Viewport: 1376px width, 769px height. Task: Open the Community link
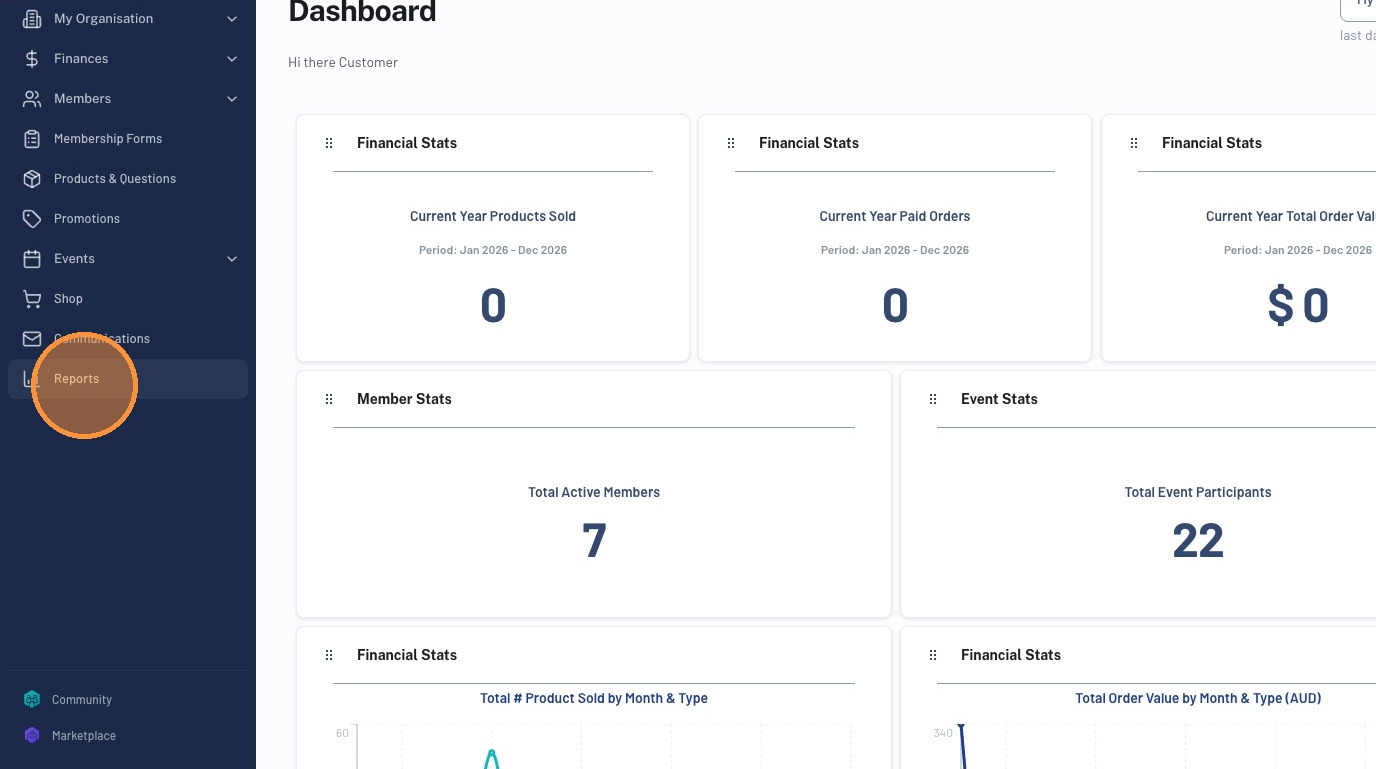pyautogui.click(x=82, y=700)
